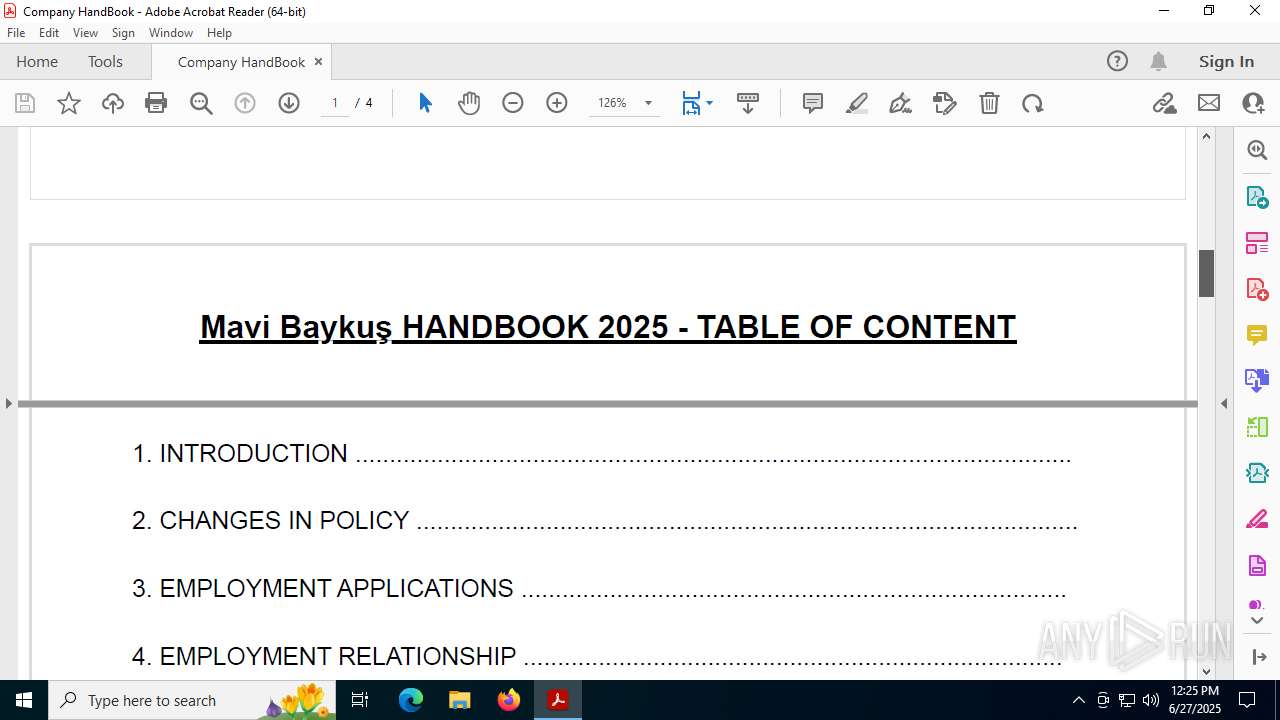Open the View menu
The width and height of the screenshot is (1280, 720).
click(86, 33)
